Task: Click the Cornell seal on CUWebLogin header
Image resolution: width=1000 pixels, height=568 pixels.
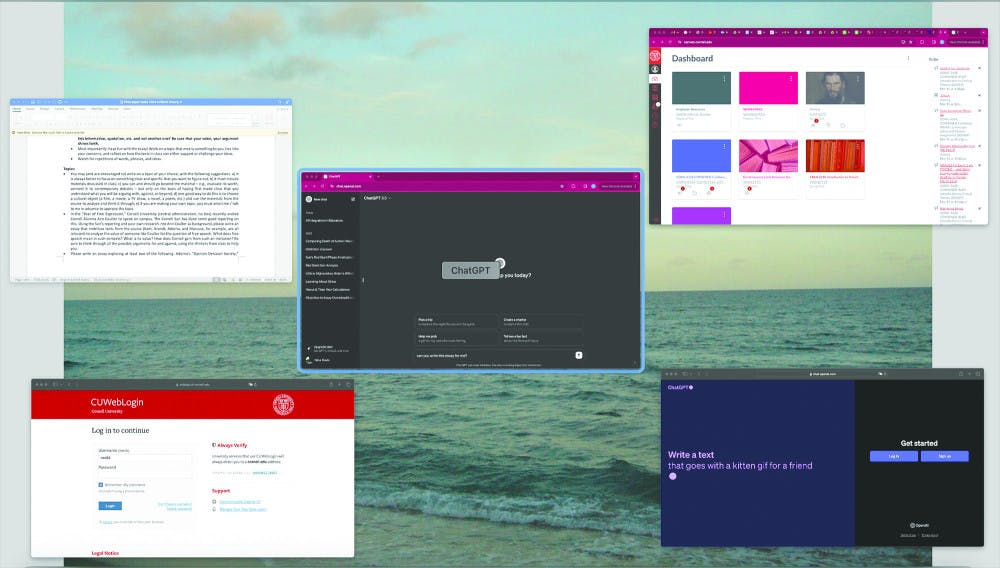Action: (x=283, y=404)
